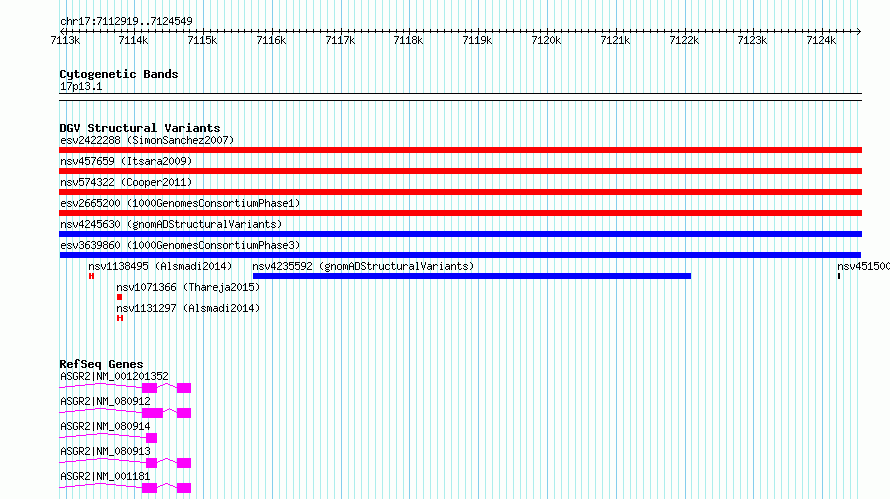This screenshot has width=890, height=499.
Task: Click the 7124k ruler tick label
Action: tap(821, 40)
